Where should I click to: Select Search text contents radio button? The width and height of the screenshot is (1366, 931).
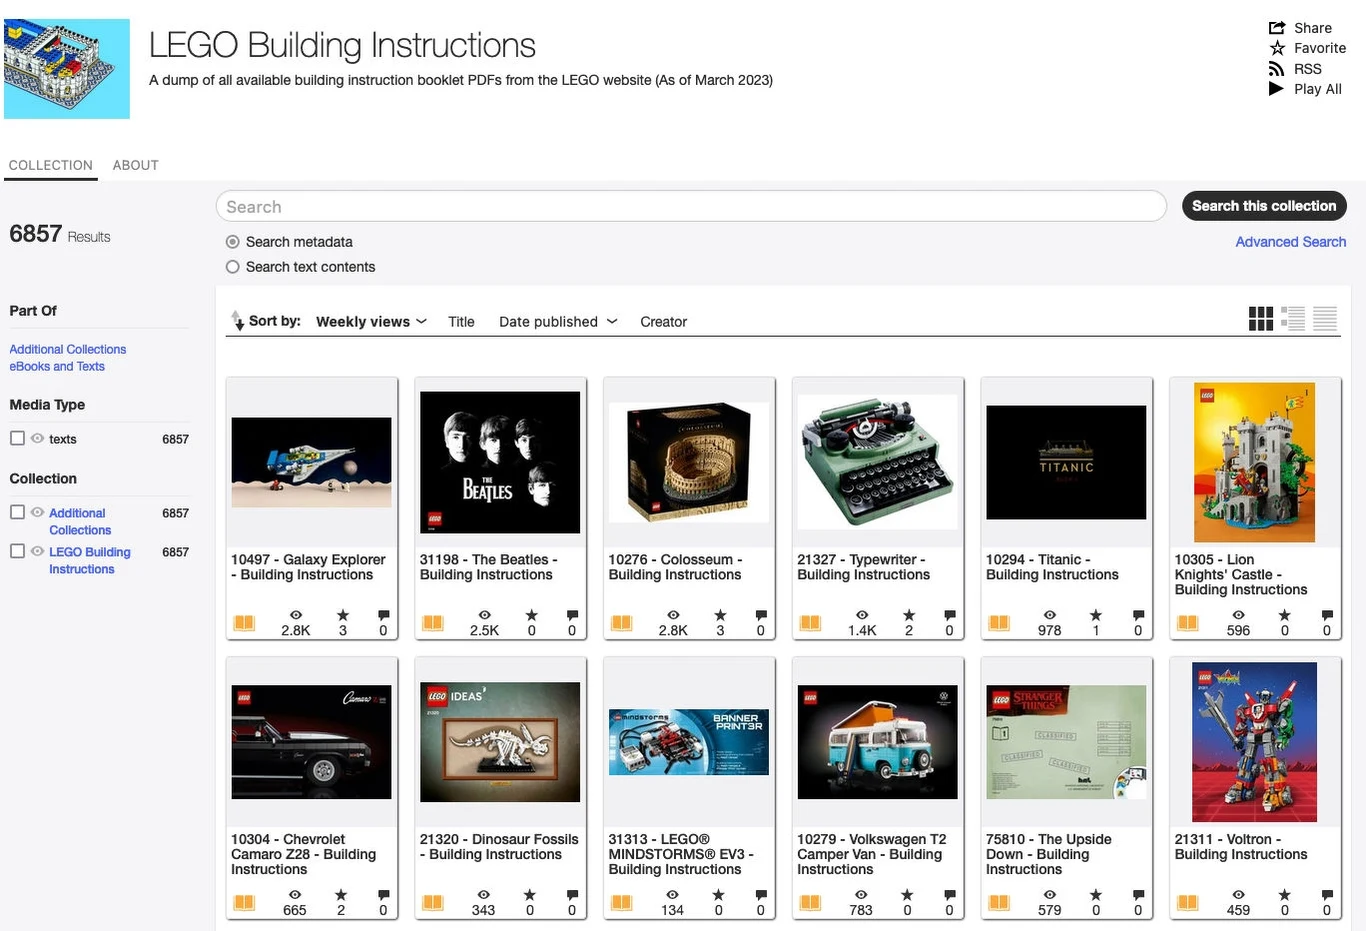click(233, 267)
